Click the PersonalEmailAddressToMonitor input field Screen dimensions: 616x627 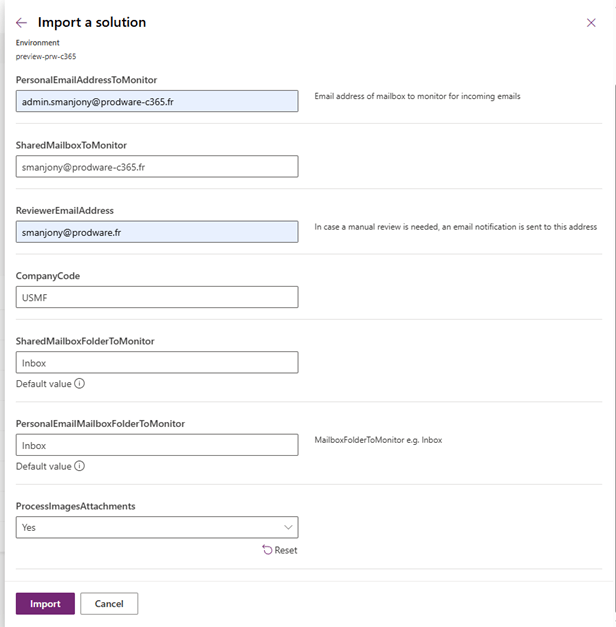coord(157,101)
